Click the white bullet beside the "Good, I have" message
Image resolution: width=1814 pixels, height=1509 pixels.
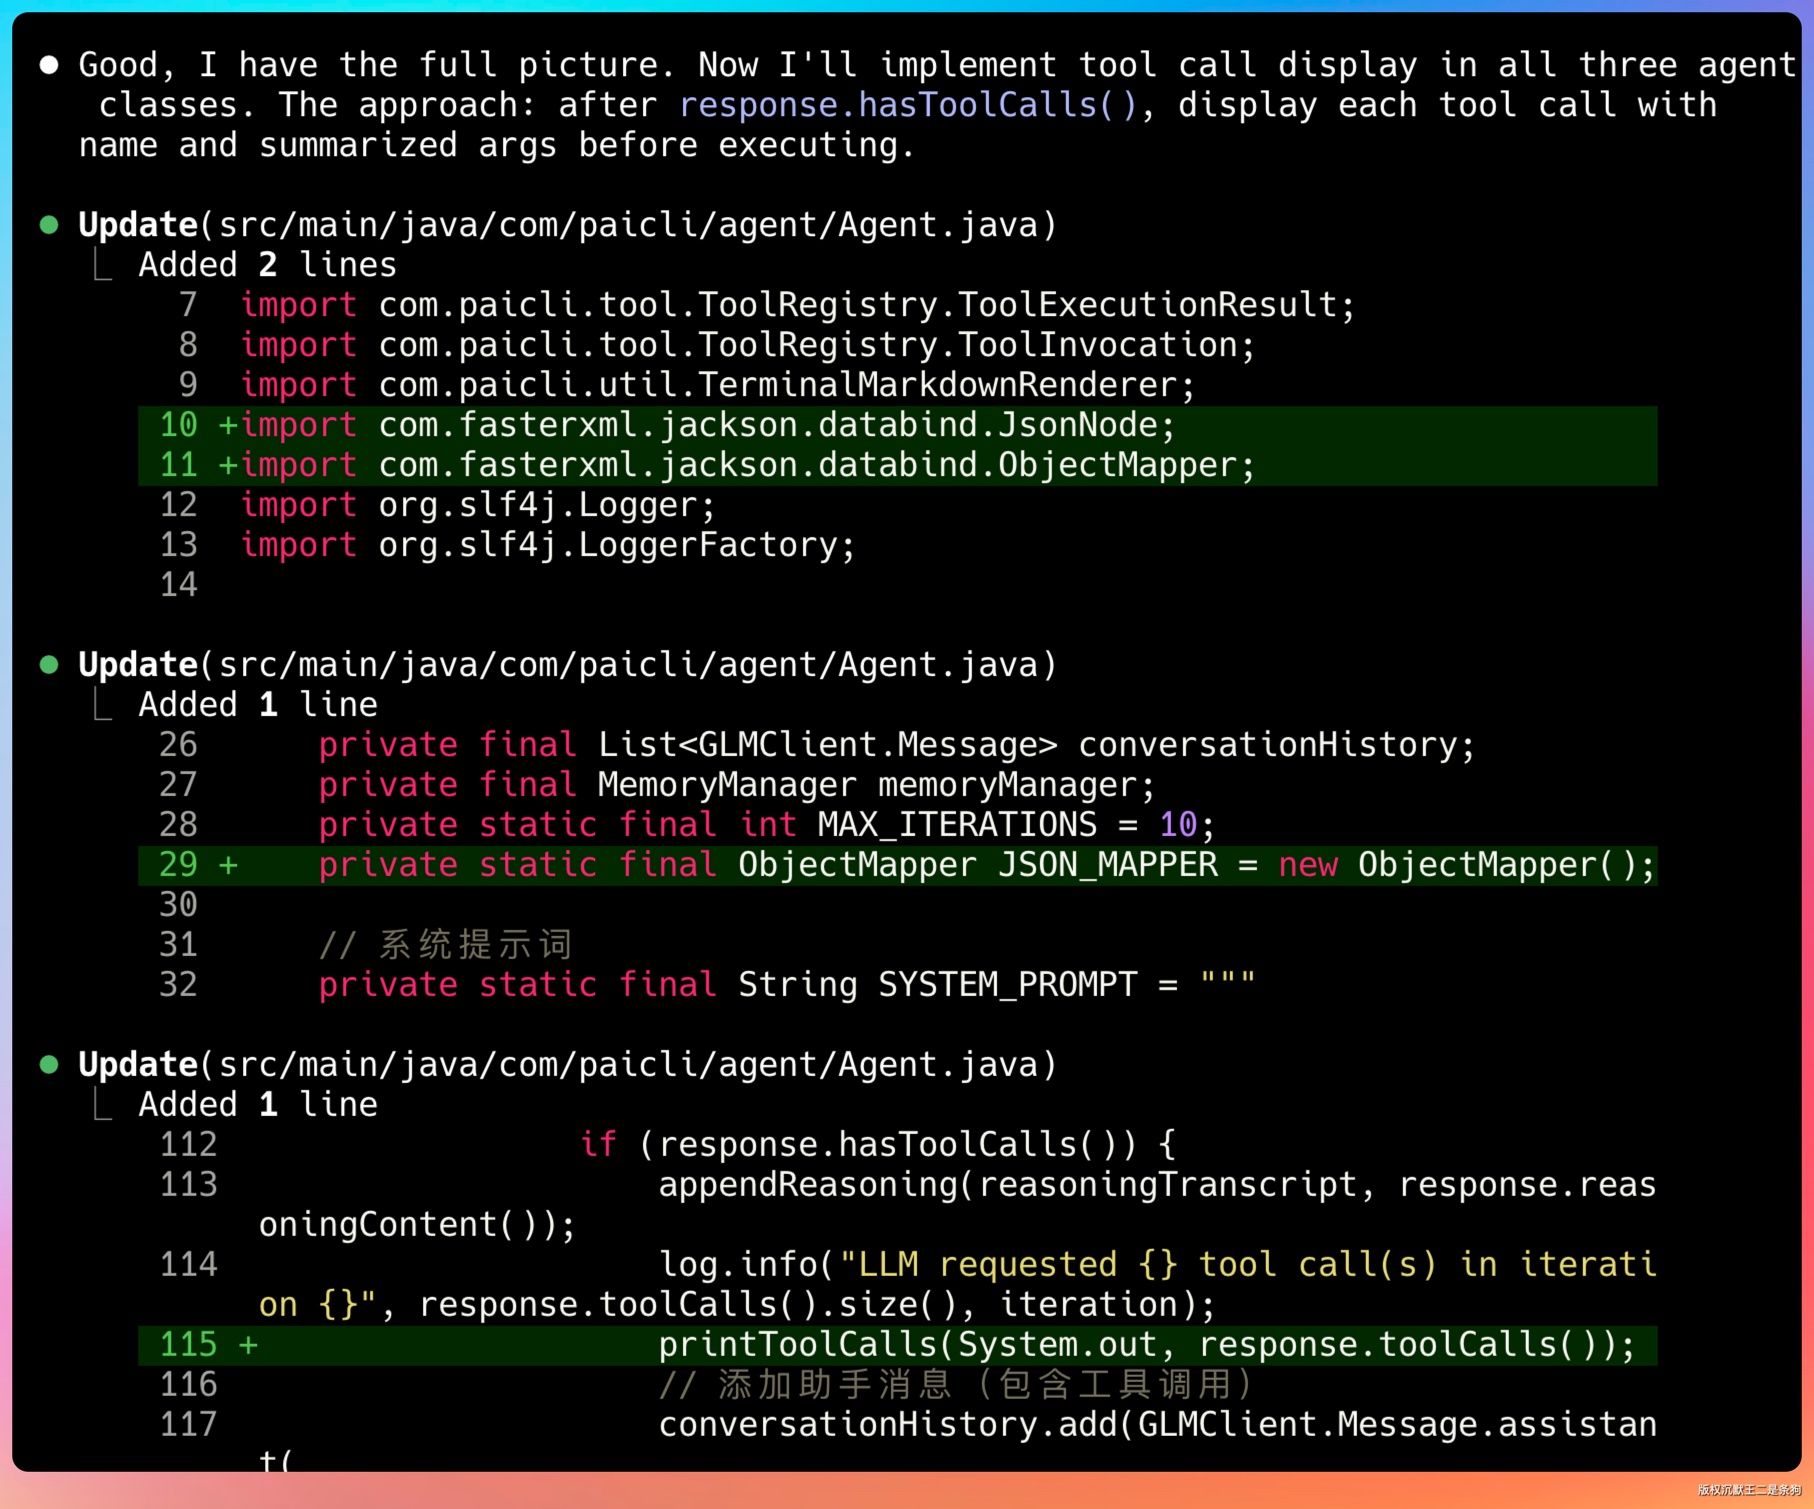49,66
